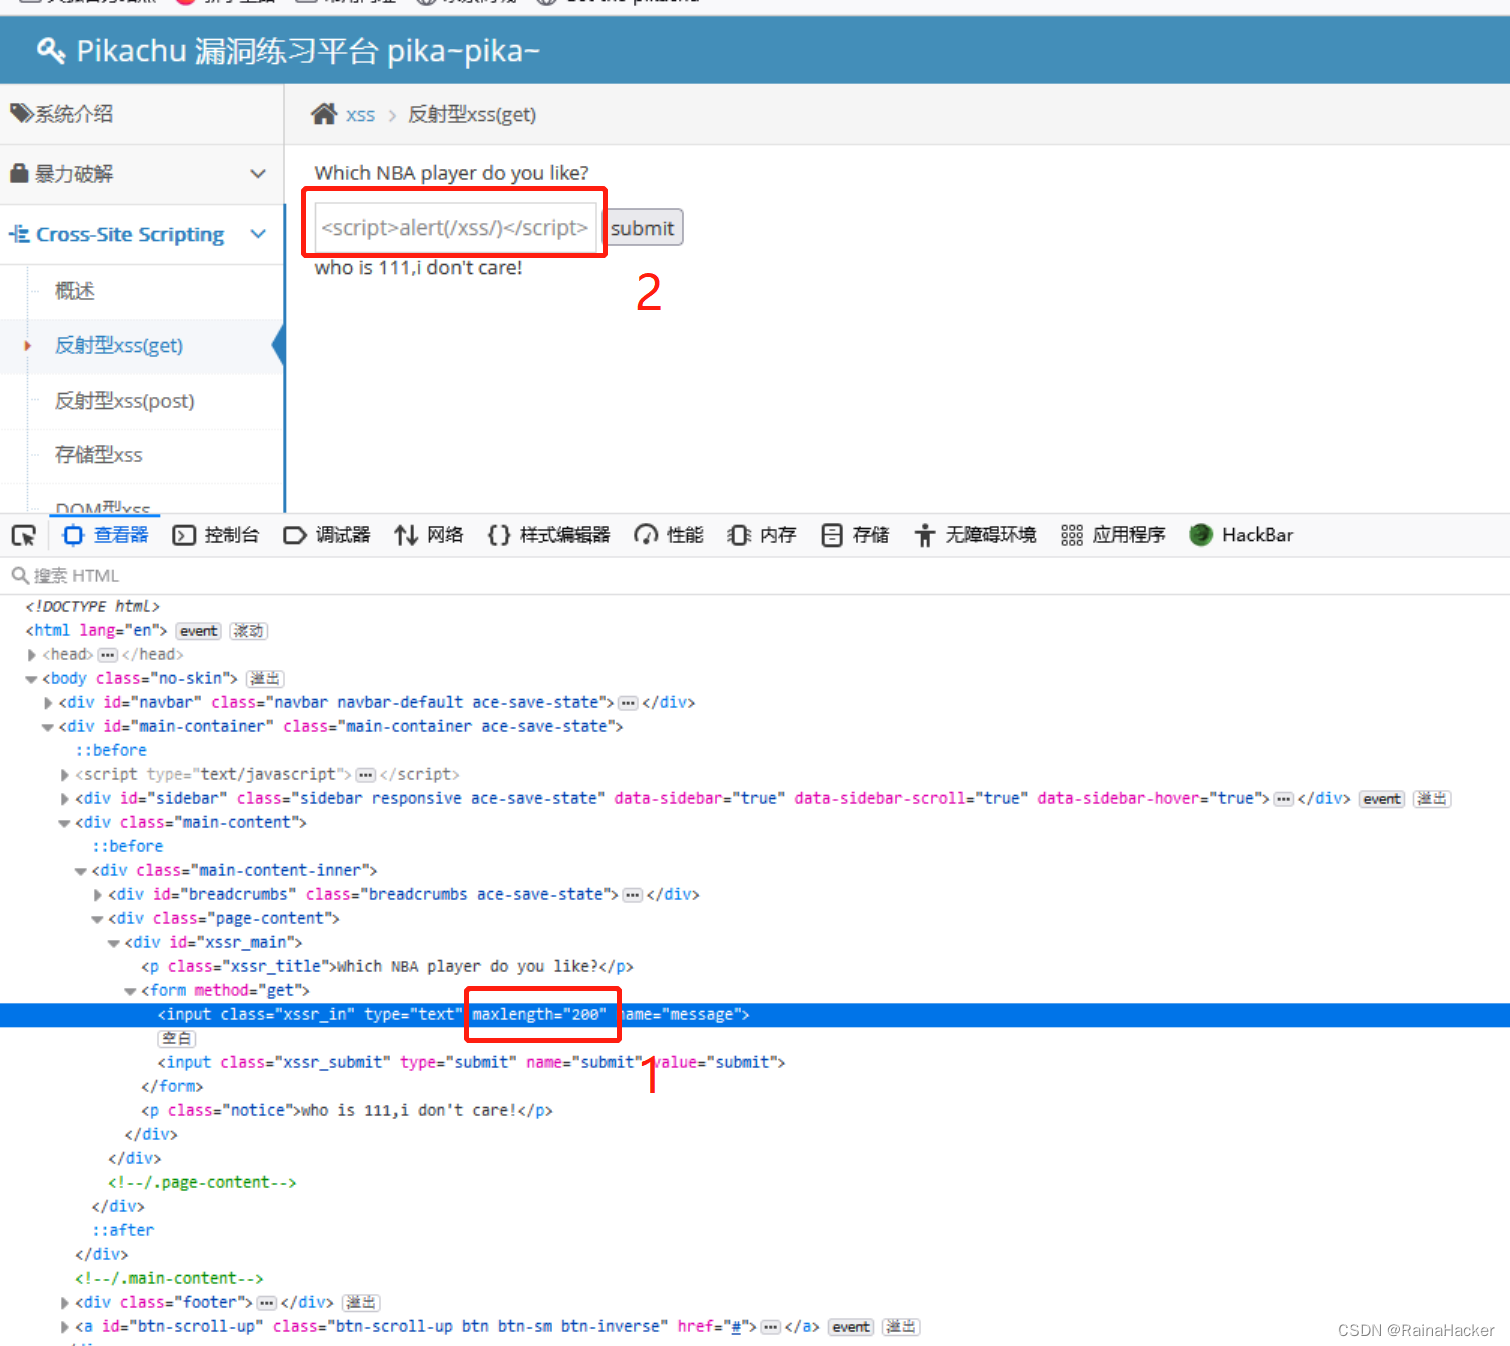Viewport: 1510px width, 1346px height.
Task: Click the Pikachu key logo icon
Action: tap(50, 50)
